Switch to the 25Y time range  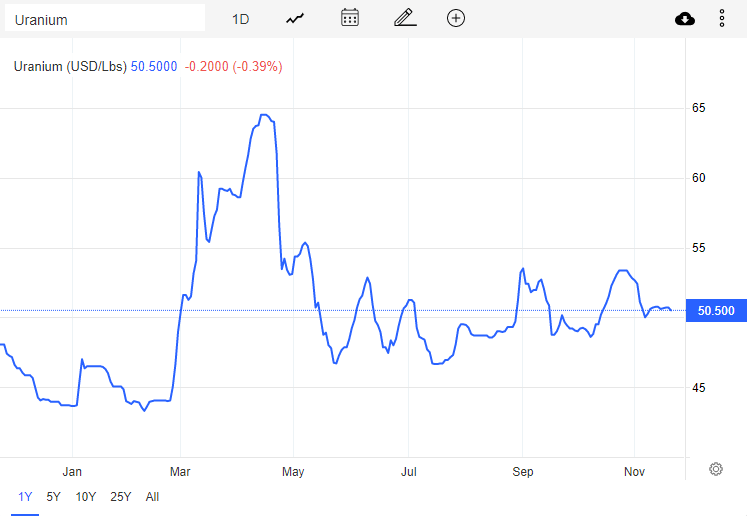[x=121, y=497]
